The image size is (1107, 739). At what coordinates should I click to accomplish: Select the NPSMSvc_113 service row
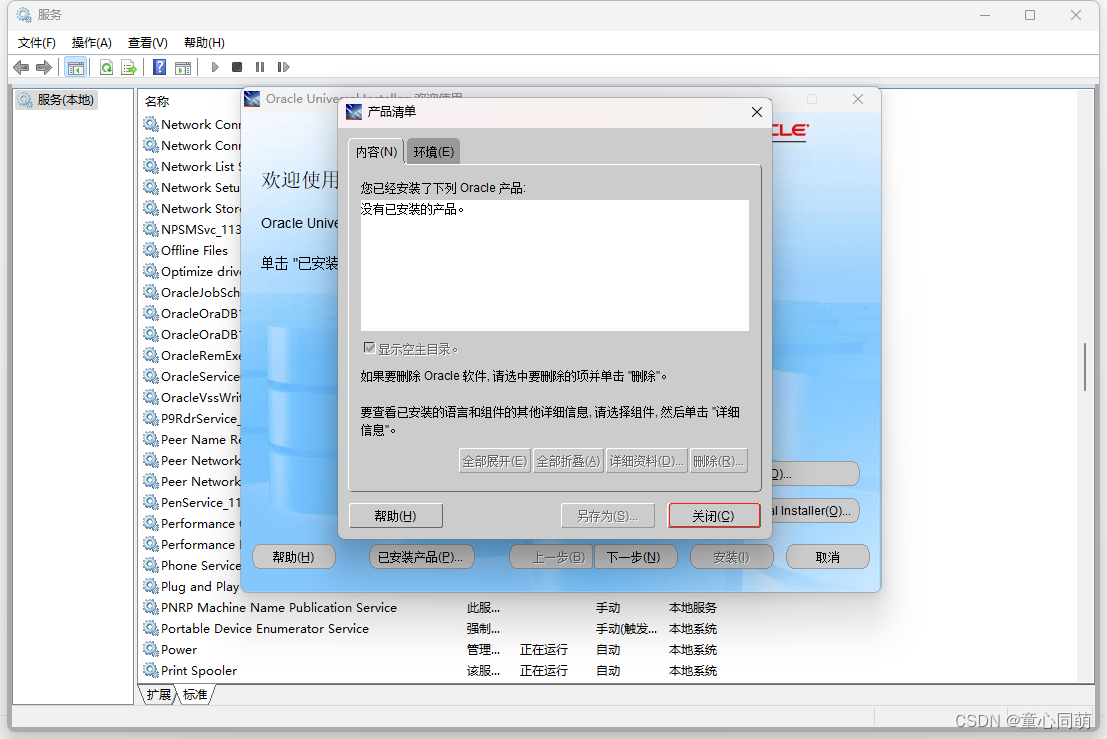coord(201,229)
